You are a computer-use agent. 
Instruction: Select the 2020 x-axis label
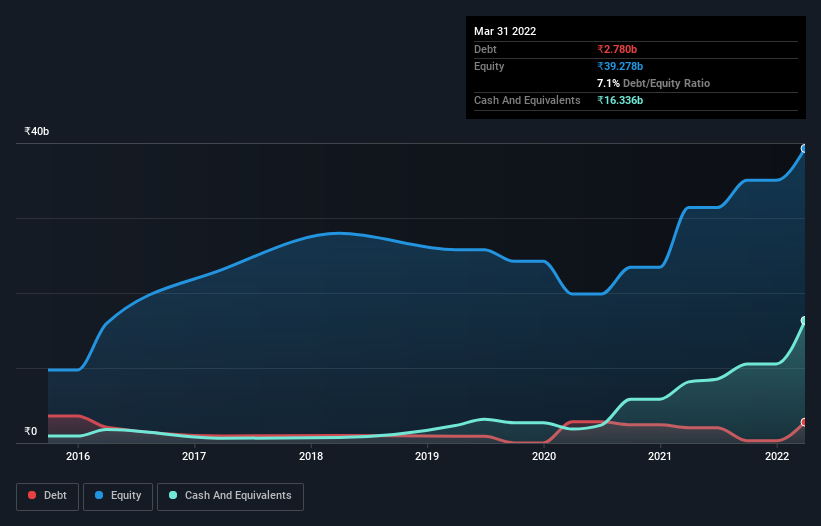(544, 456)
